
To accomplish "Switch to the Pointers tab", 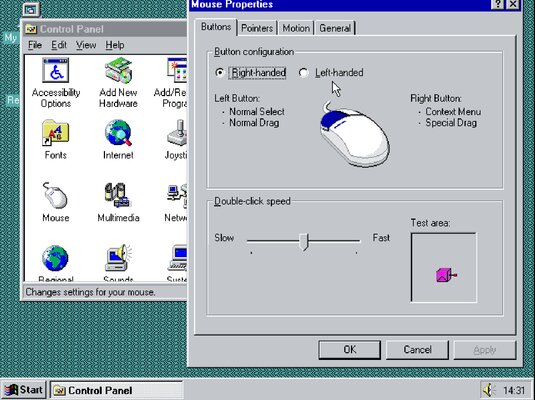I will point(257,28).
